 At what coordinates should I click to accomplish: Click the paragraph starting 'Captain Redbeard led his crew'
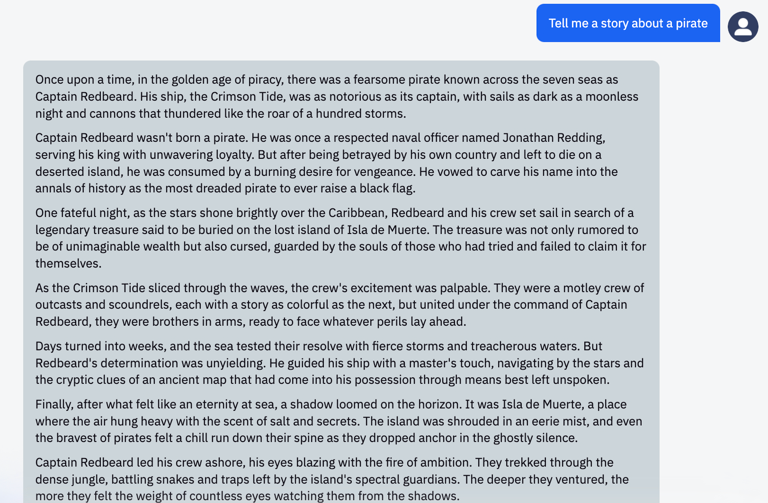[332, 479]
